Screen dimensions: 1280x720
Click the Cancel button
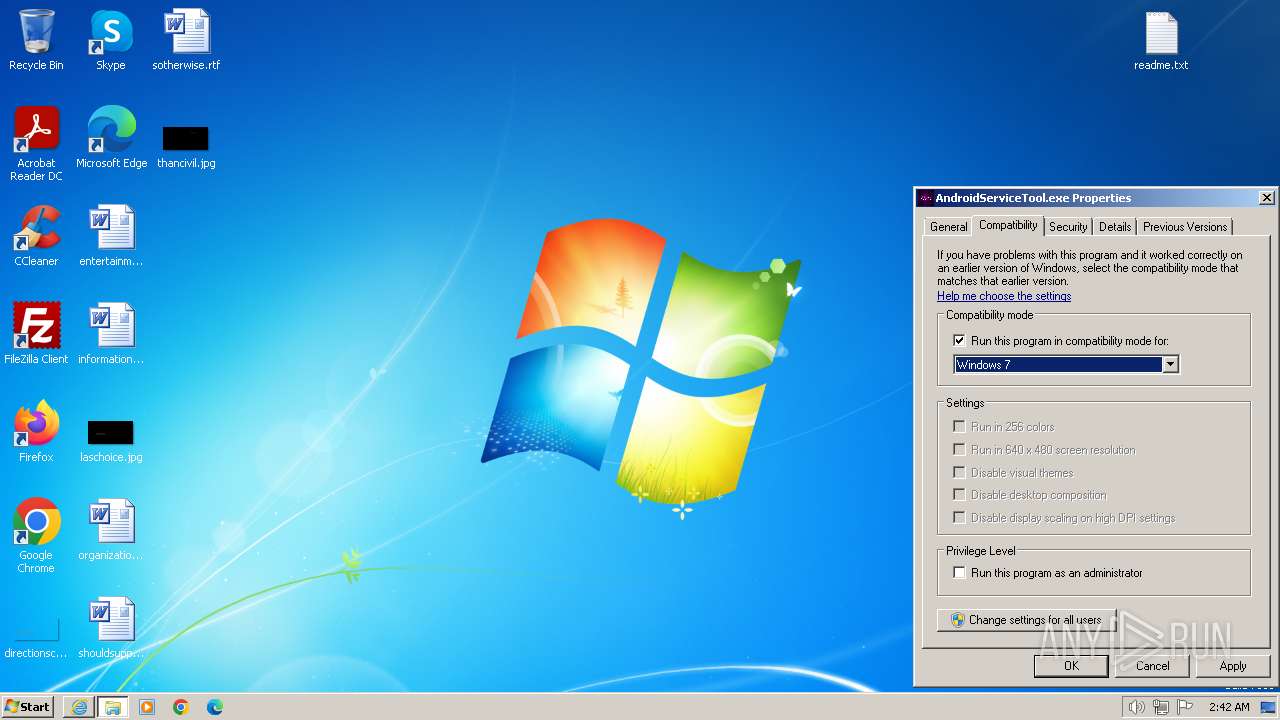(1152, 666)
